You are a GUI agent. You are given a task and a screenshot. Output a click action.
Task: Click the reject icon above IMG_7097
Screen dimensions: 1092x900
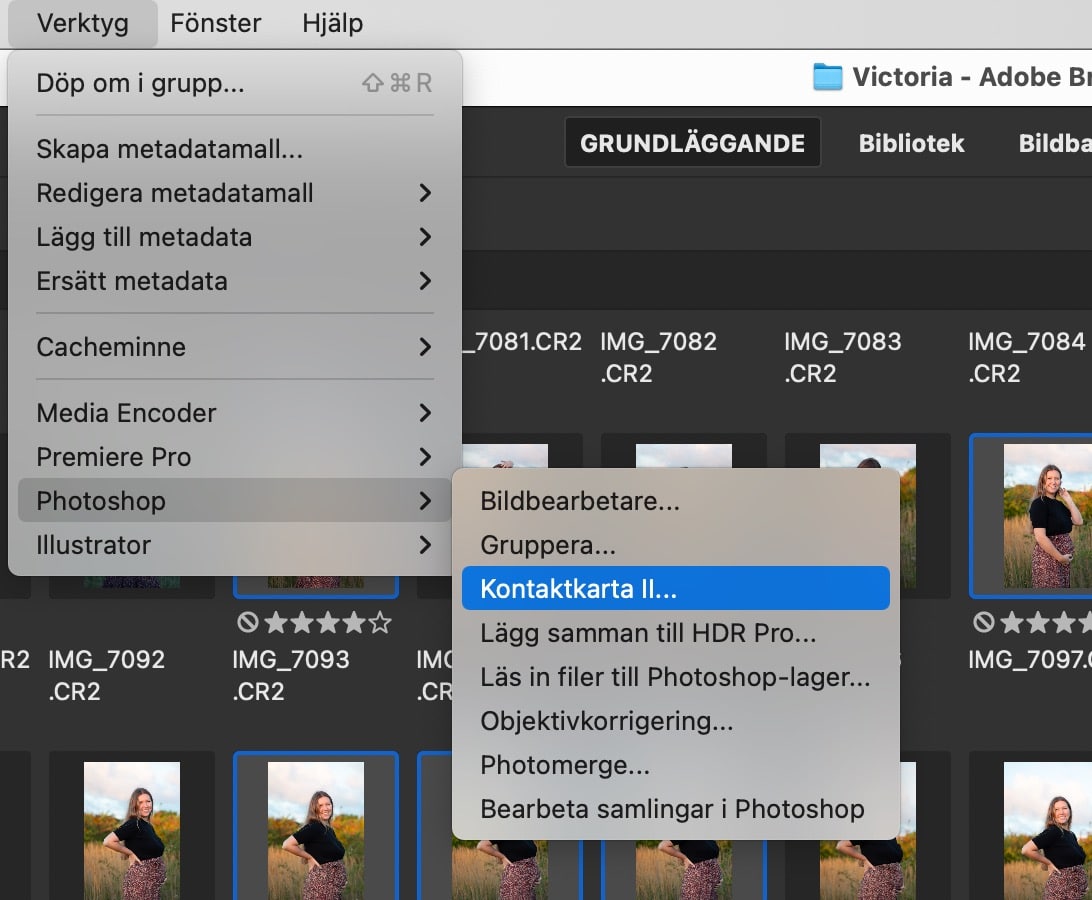[x=984, y=623]
